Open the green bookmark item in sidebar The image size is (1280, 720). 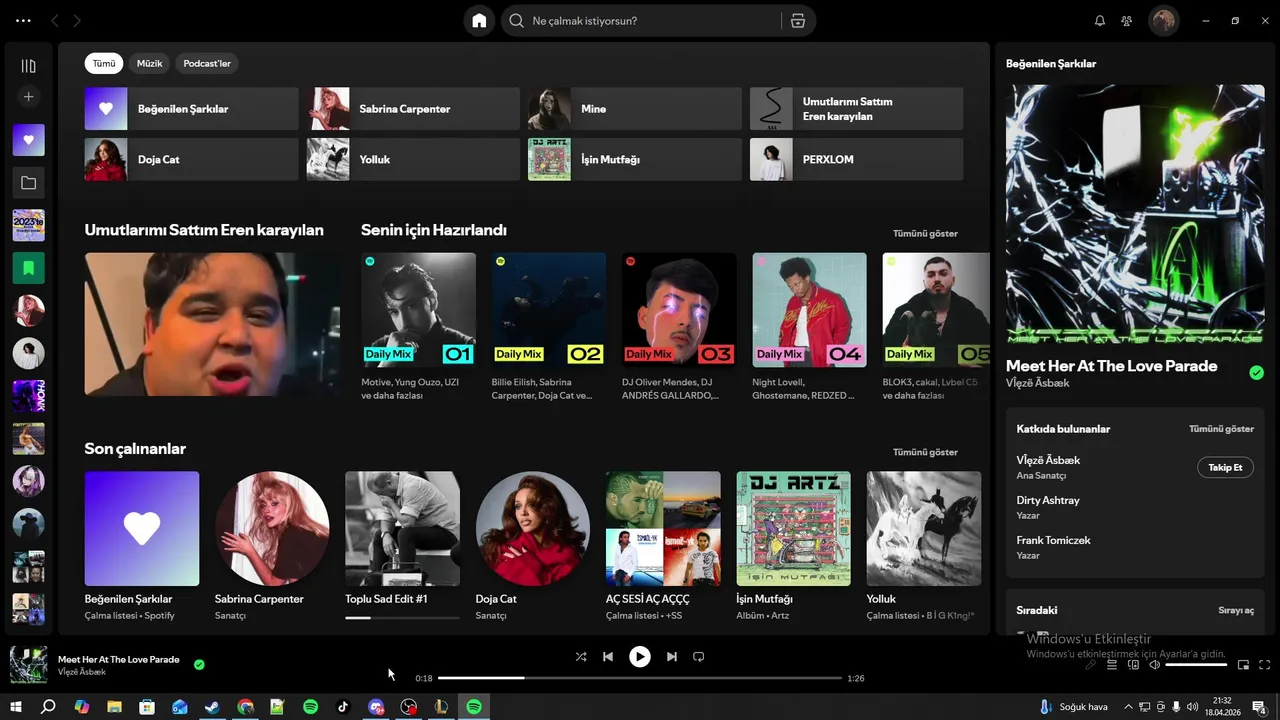pos(28,268)
